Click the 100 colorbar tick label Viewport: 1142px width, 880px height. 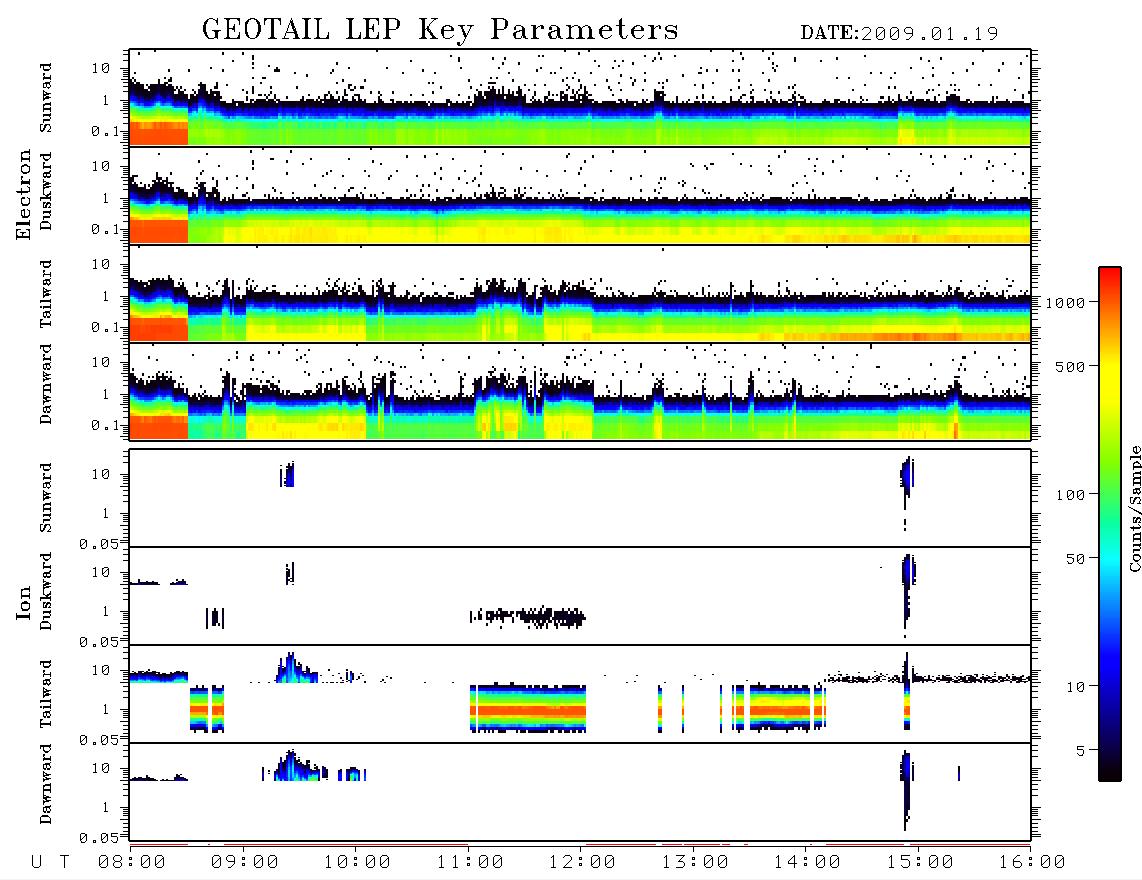[x=1070, y=495]
